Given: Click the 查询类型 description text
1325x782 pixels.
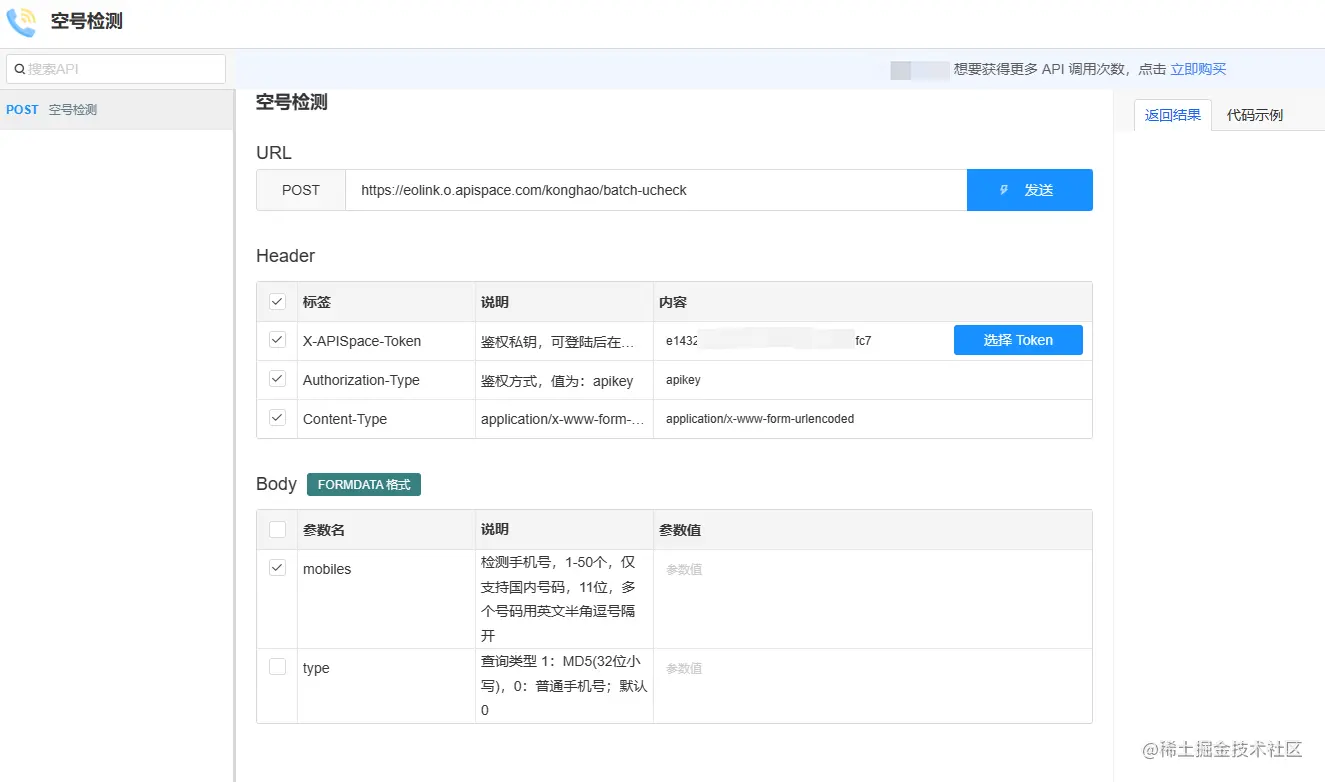Looking at the screenshot, I should tap(564, 685).
